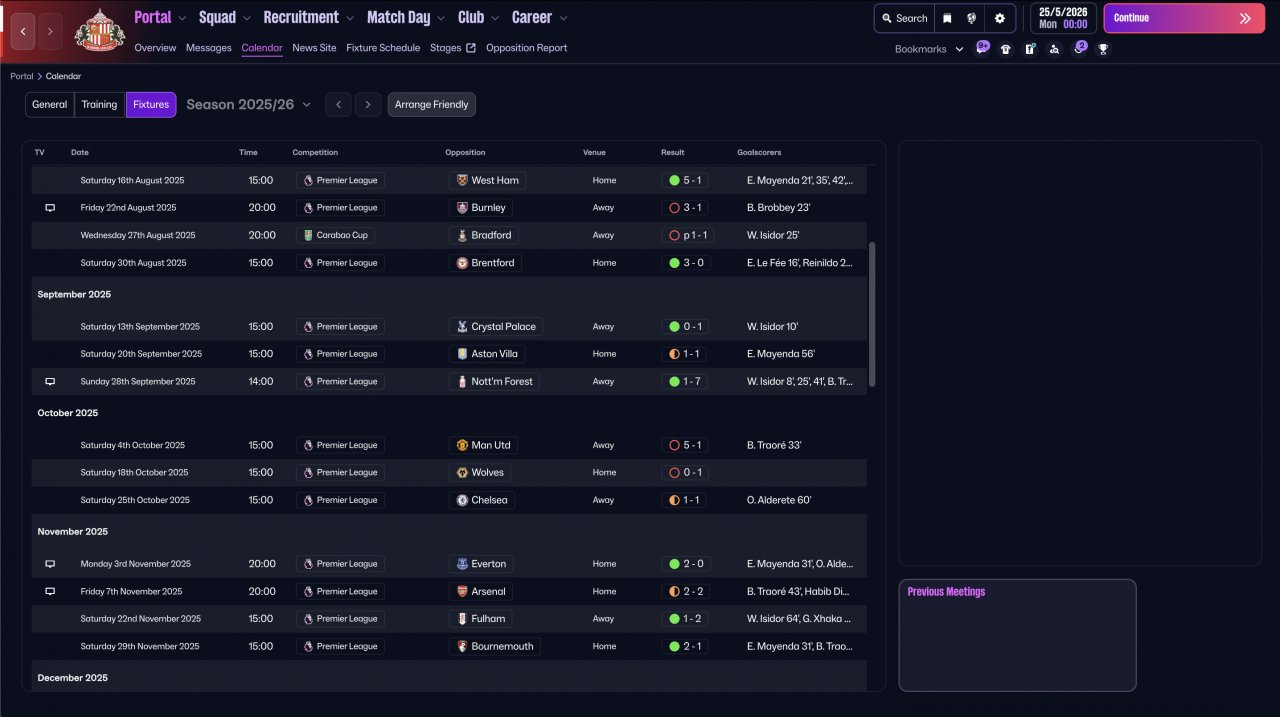The image size is (1280, 717).
Task: Open the globe world icon
Action: pos(971,18)
